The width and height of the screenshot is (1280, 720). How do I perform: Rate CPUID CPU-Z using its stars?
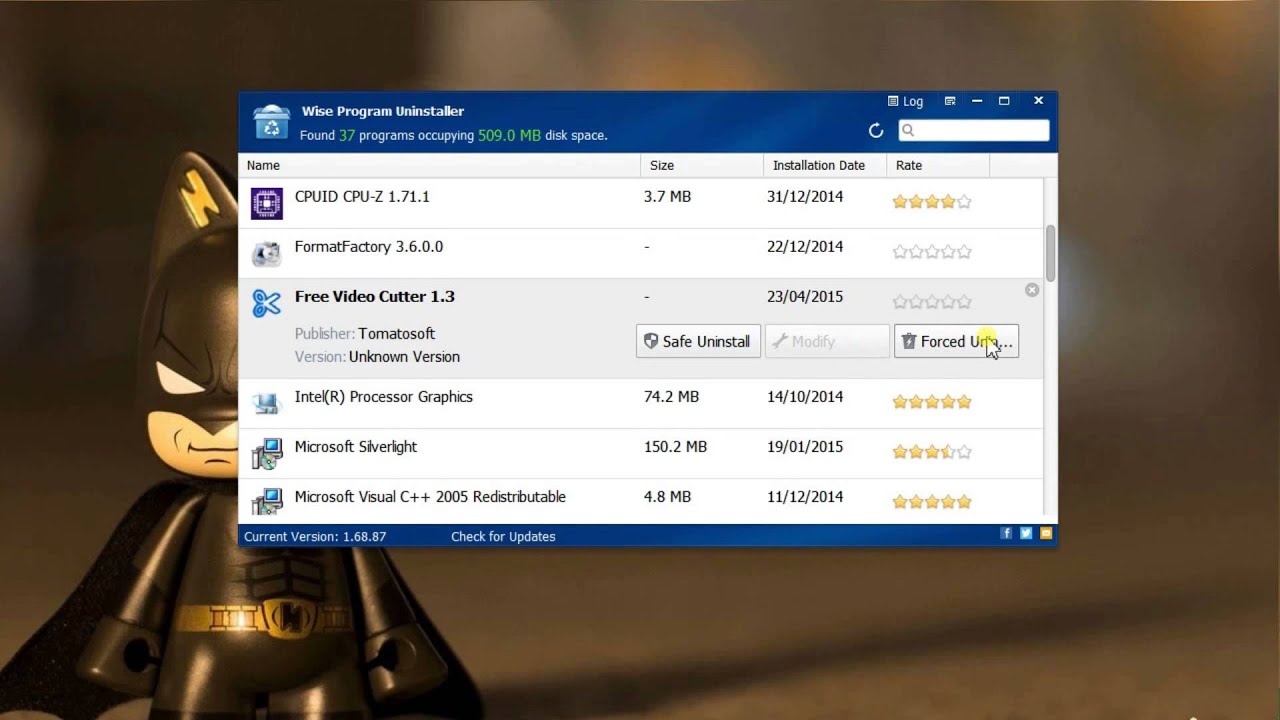coord(932,202)
